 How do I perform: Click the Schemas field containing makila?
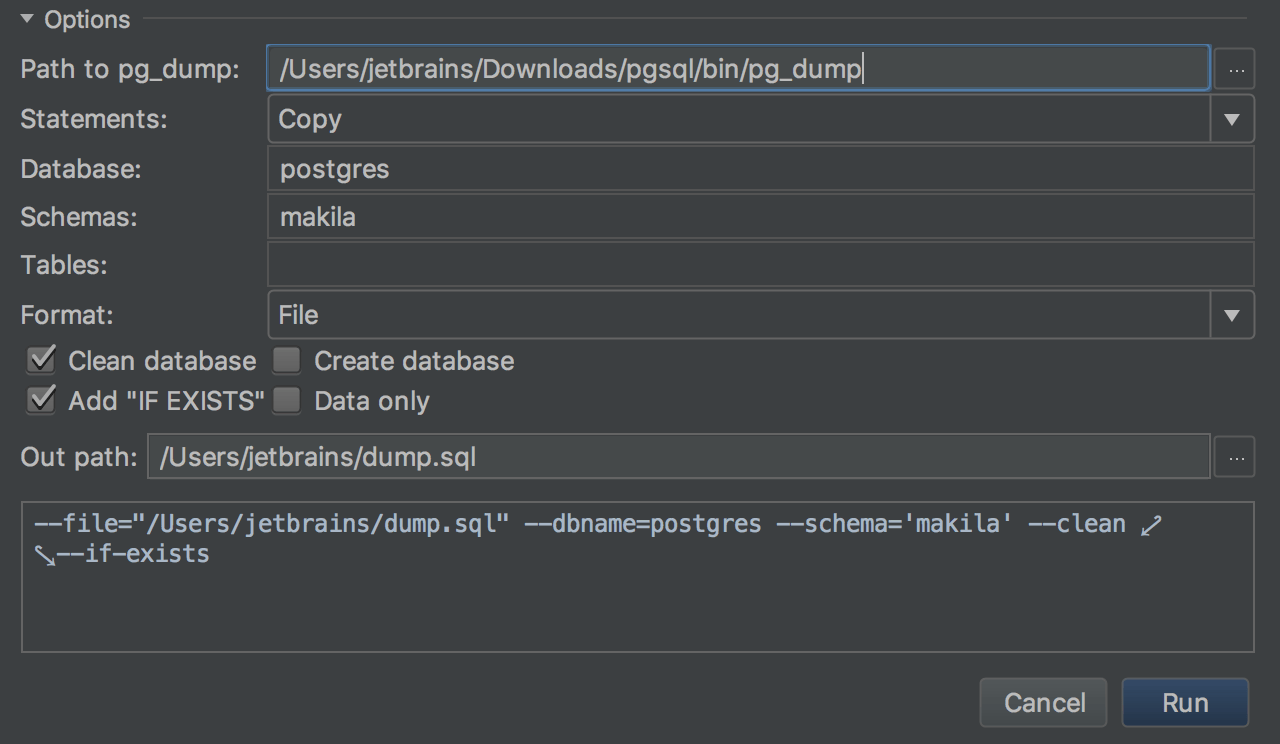click(760, 217)
